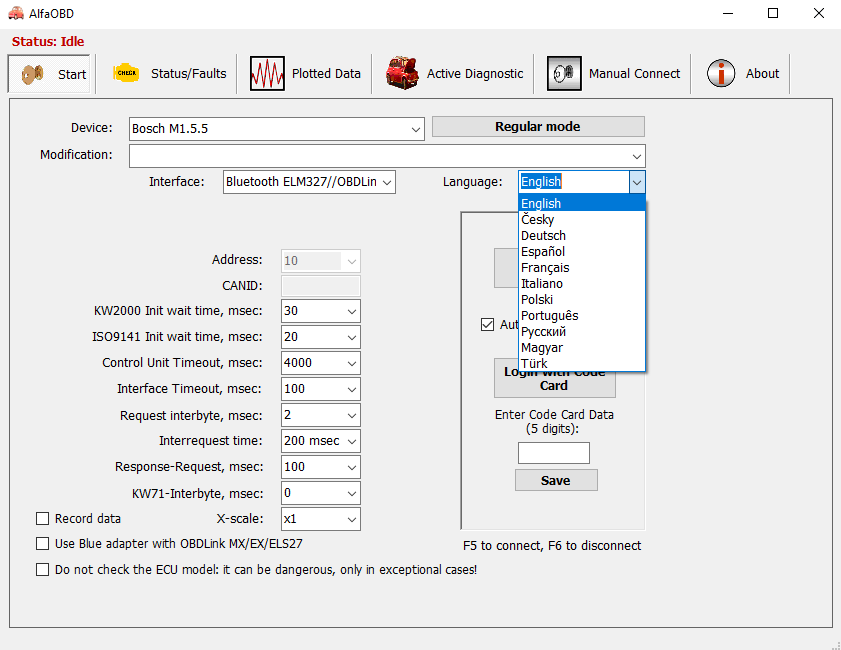Select Português language option
841x650 pixels.
tap(582, 315)
